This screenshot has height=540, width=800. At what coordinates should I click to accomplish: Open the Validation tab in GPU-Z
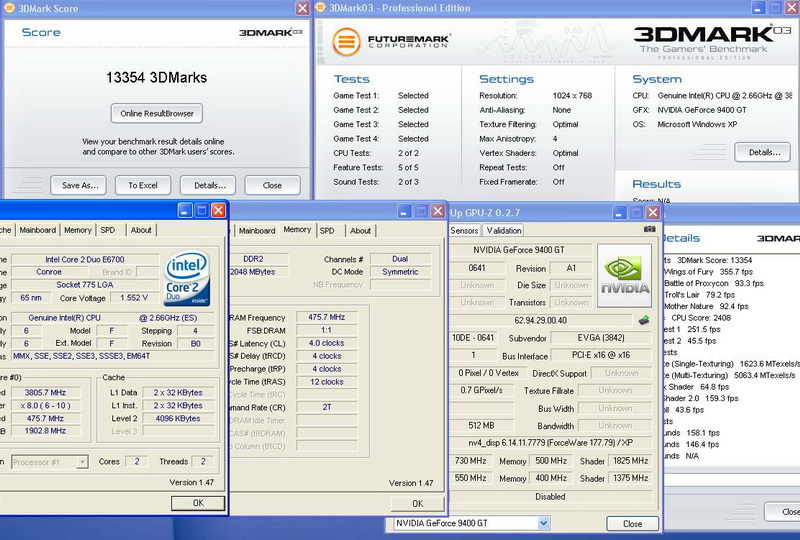click(x=504, y=230)
